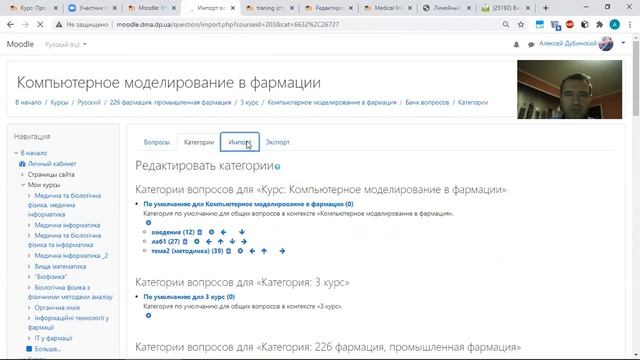Delete the введение (12) category with trash icon
Screen dimensions: 640x360
[200, 232]
